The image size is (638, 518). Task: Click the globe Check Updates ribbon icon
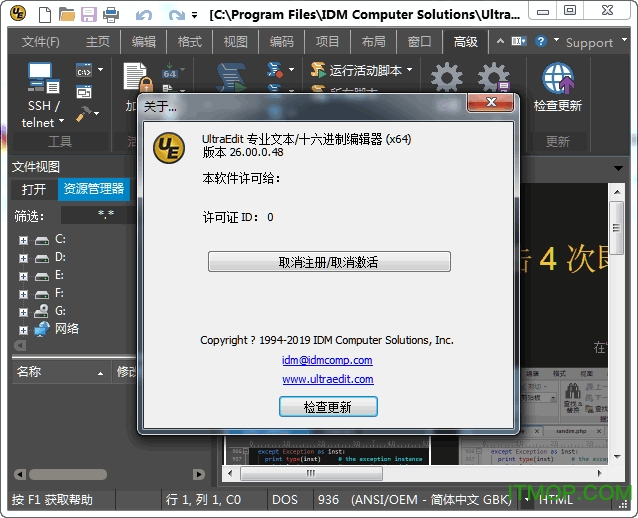(558, 78)
